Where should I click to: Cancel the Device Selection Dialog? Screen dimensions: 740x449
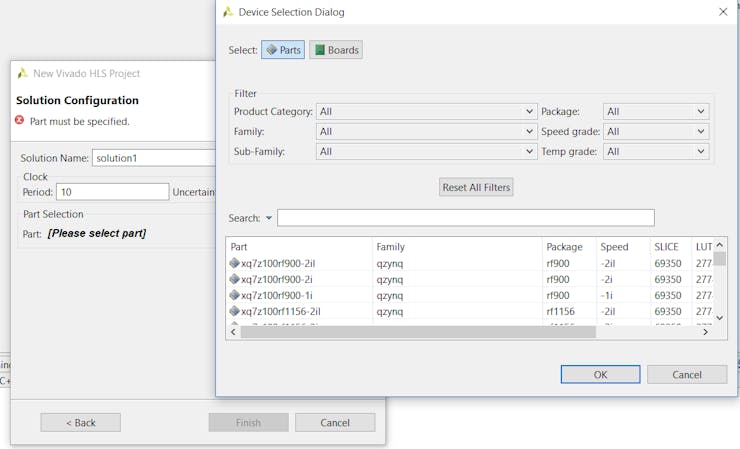pyautogui.click(x=687, y=374)
